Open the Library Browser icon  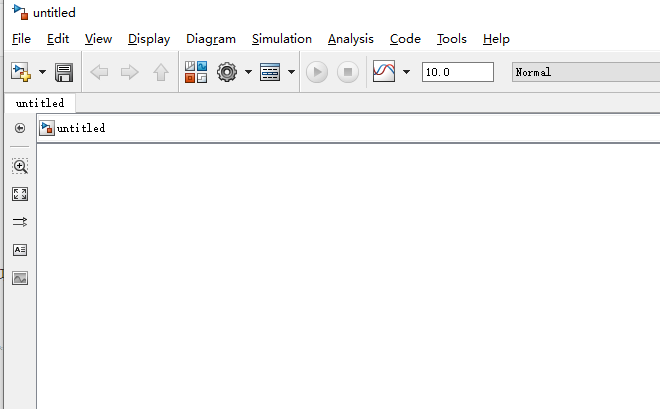coord(196,72)
